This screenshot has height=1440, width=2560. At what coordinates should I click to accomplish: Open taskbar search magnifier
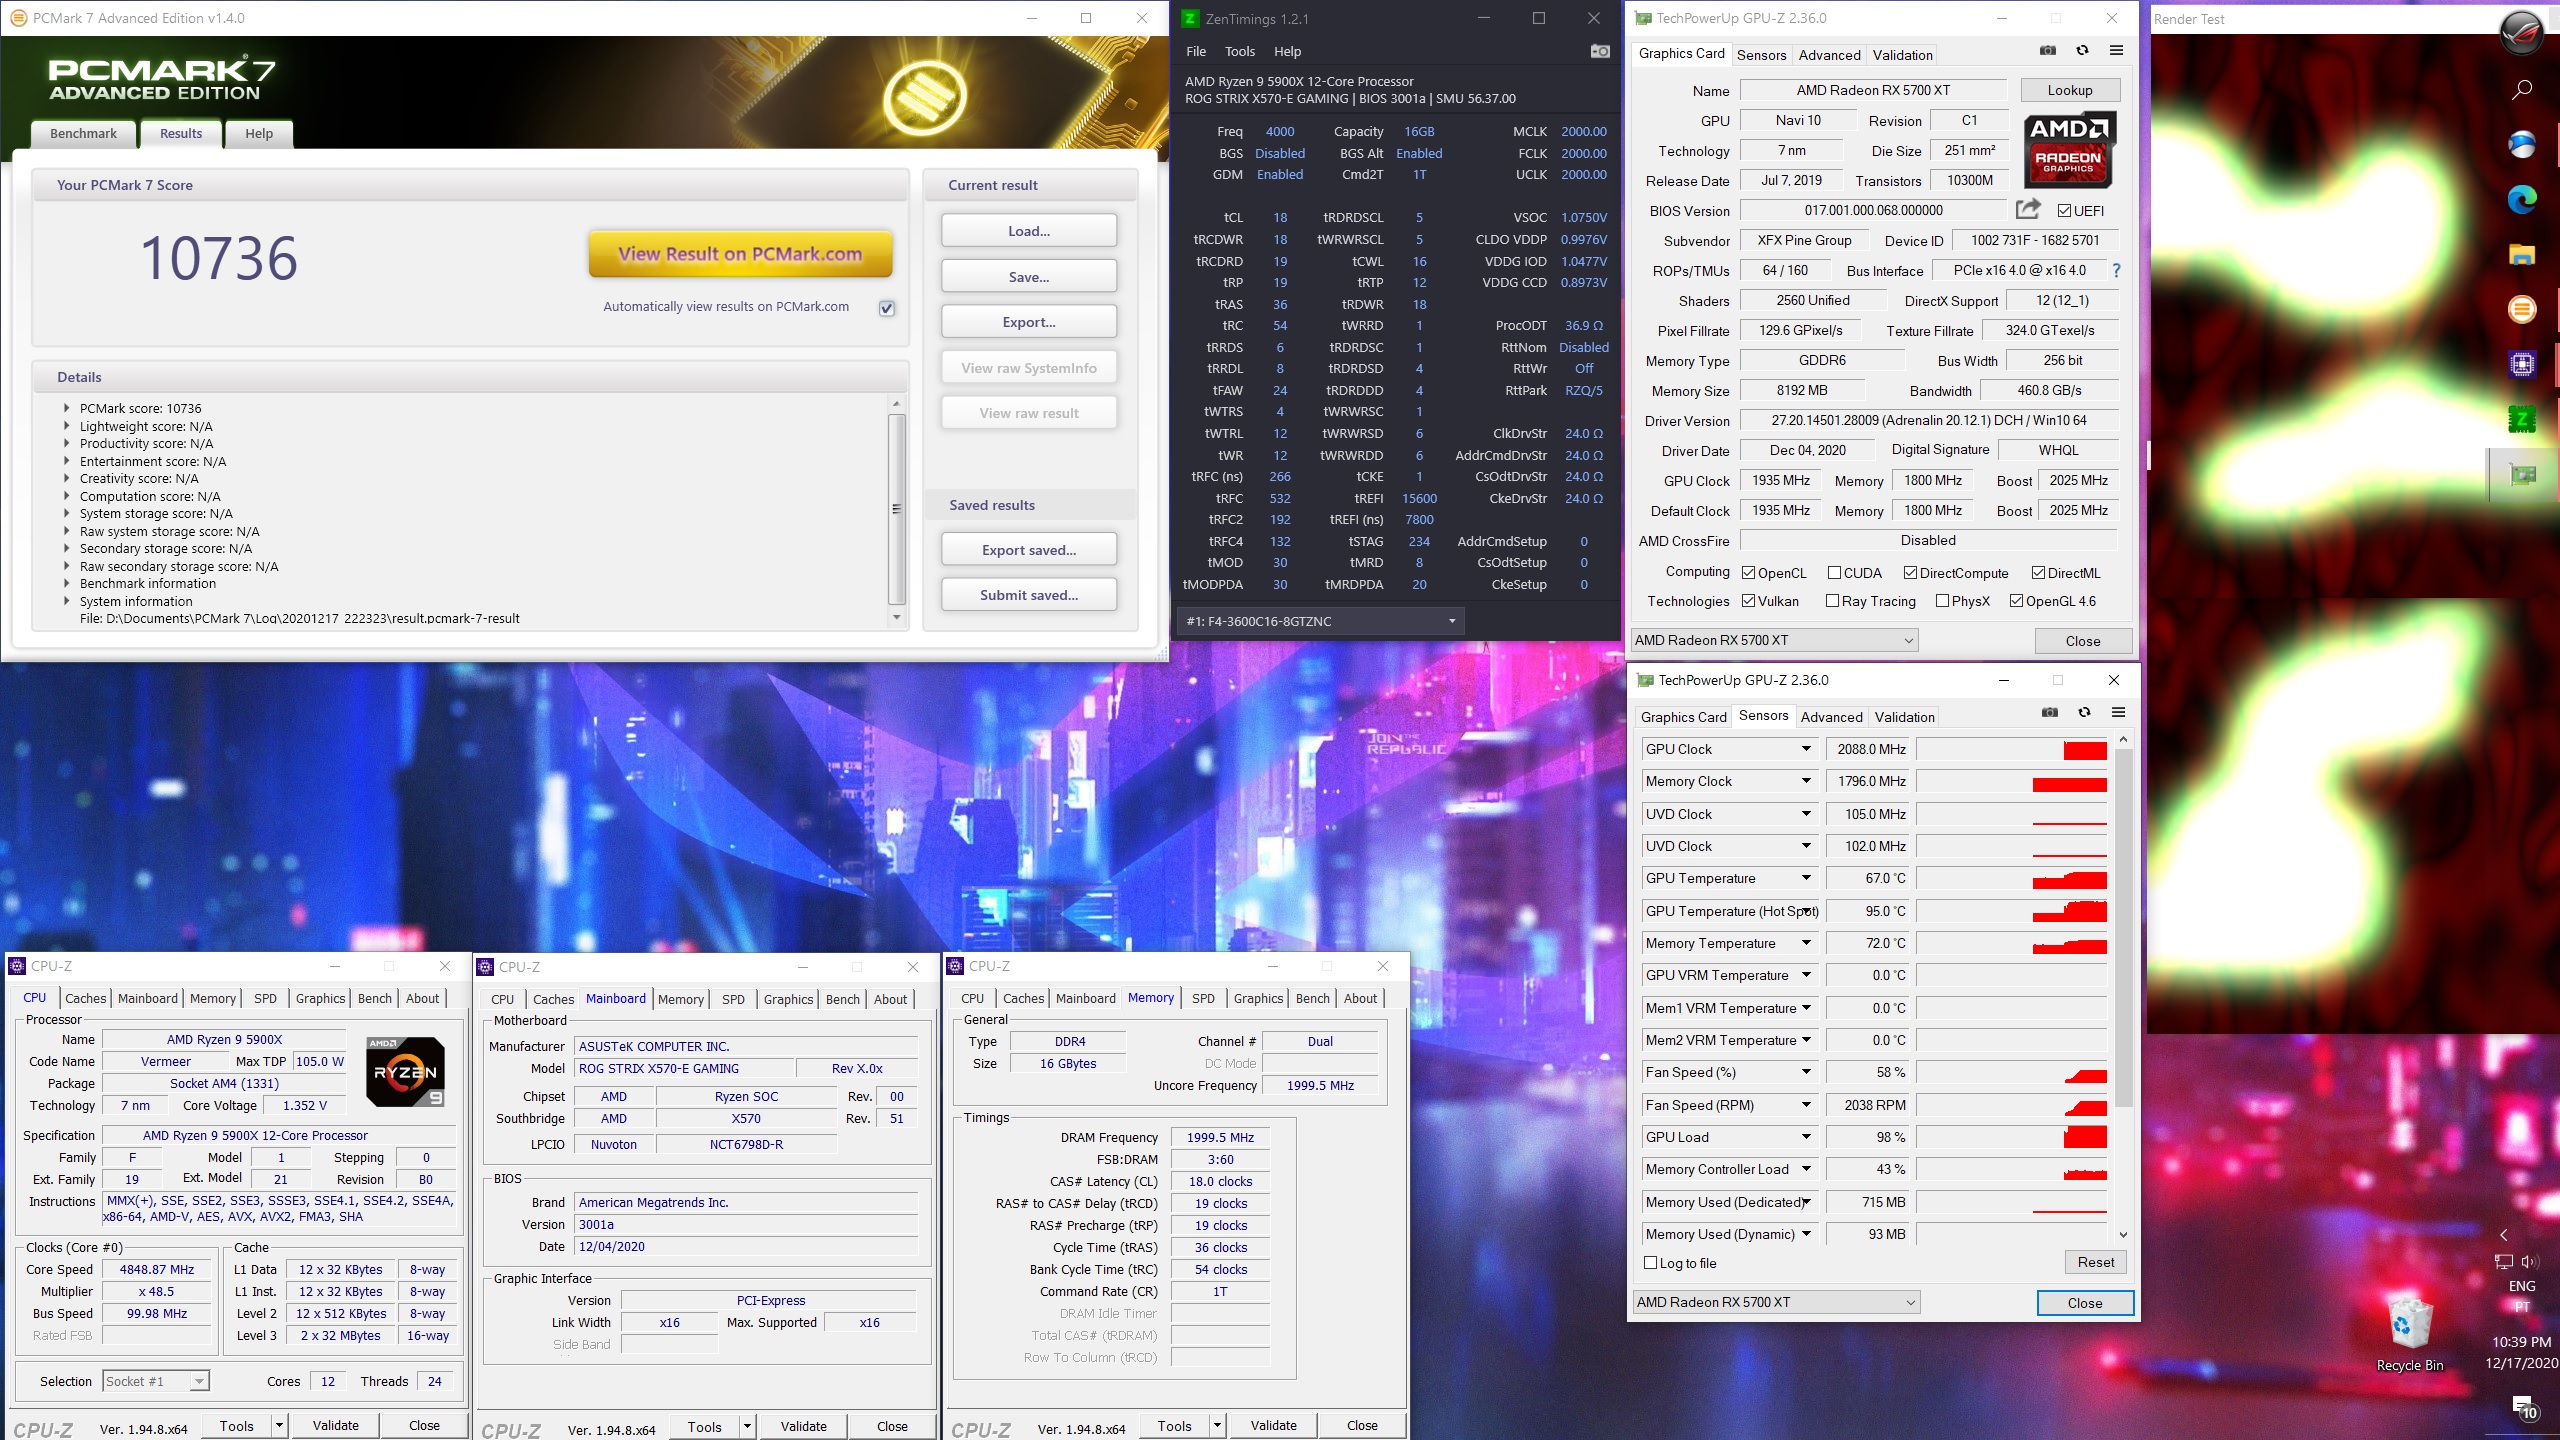[x=2521, y=90]
